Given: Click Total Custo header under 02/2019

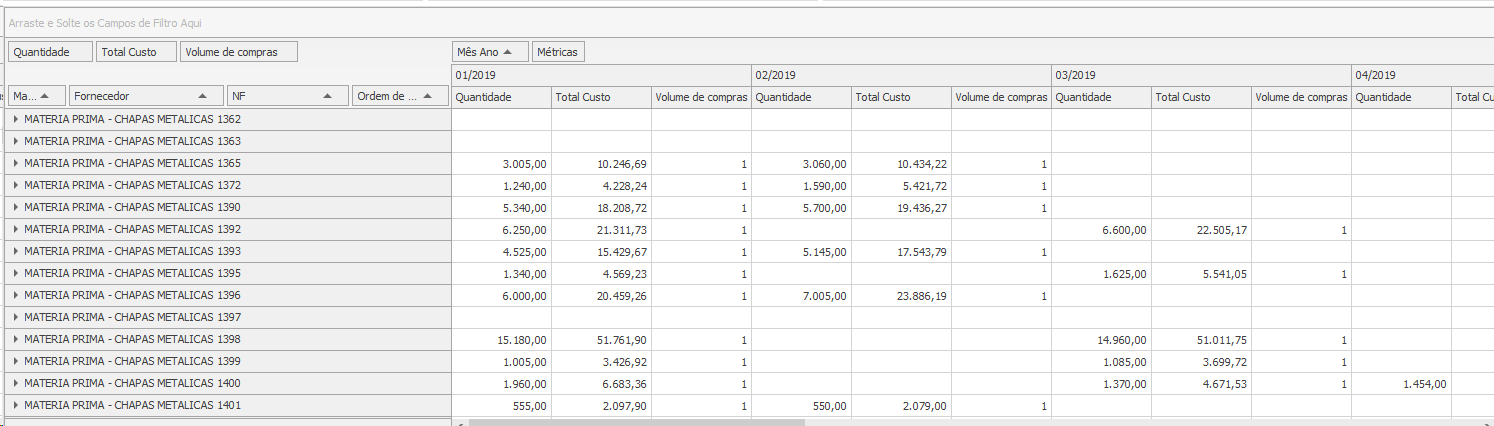Looking at the screenshot, I should (x=900, y=97).
